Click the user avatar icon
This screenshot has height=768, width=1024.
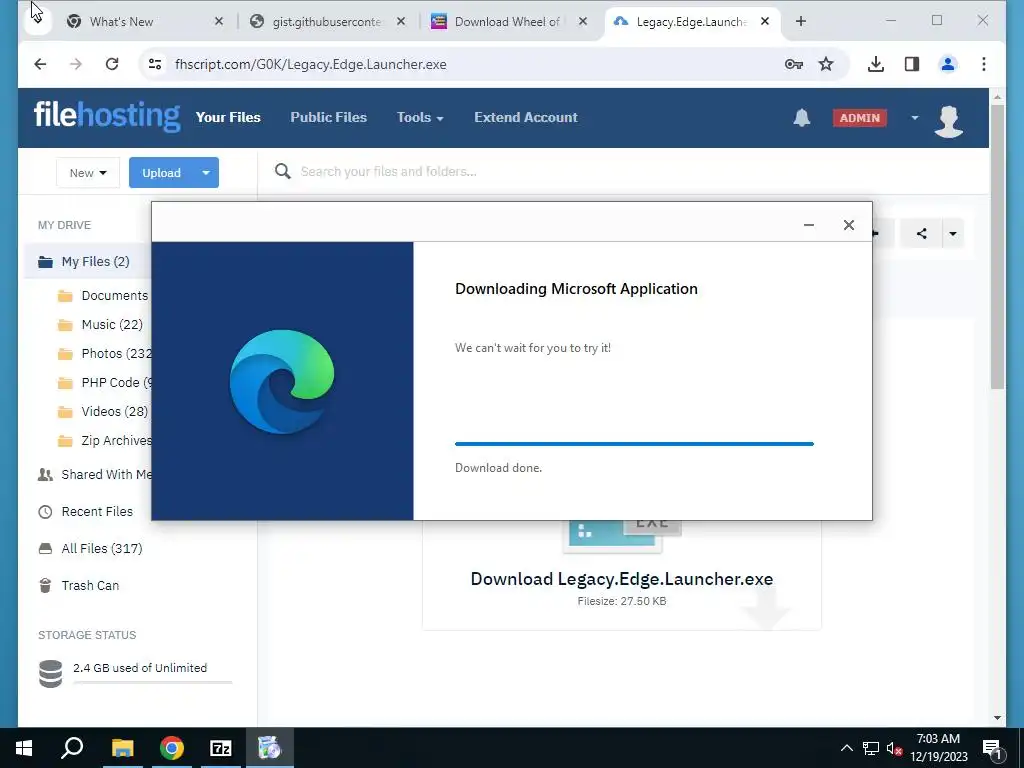tap(949, 121)
